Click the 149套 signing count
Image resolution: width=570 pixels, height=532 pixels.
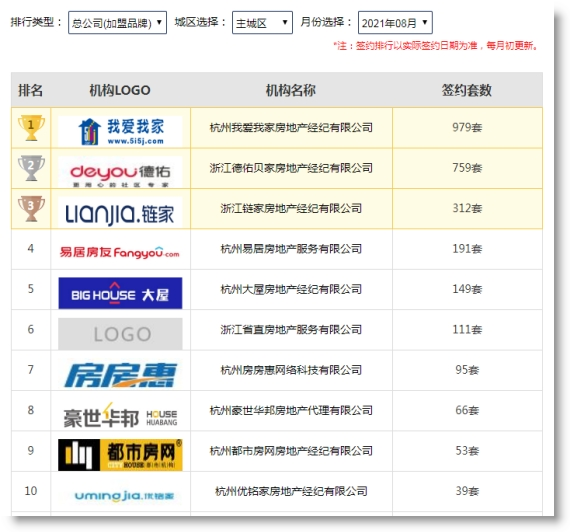[467, 289]
